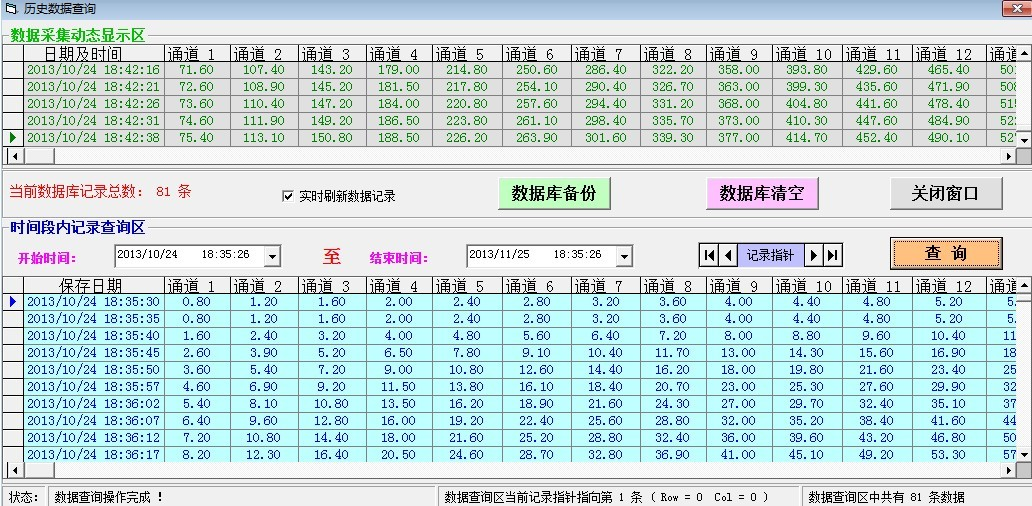Click the window title bar icon
Screen dimensions: 1032x506
[x=9, y=8]
